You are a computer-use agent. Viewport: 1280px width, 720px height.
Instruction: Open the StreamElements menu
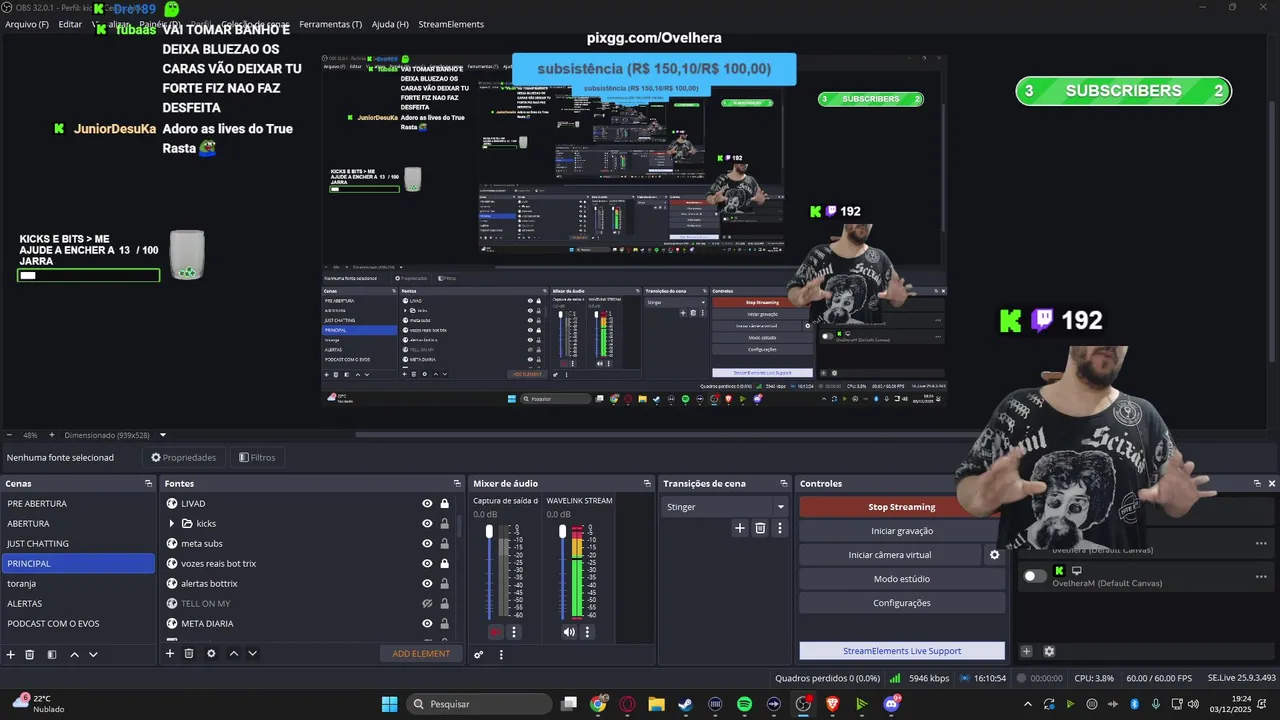click(451, 24)
